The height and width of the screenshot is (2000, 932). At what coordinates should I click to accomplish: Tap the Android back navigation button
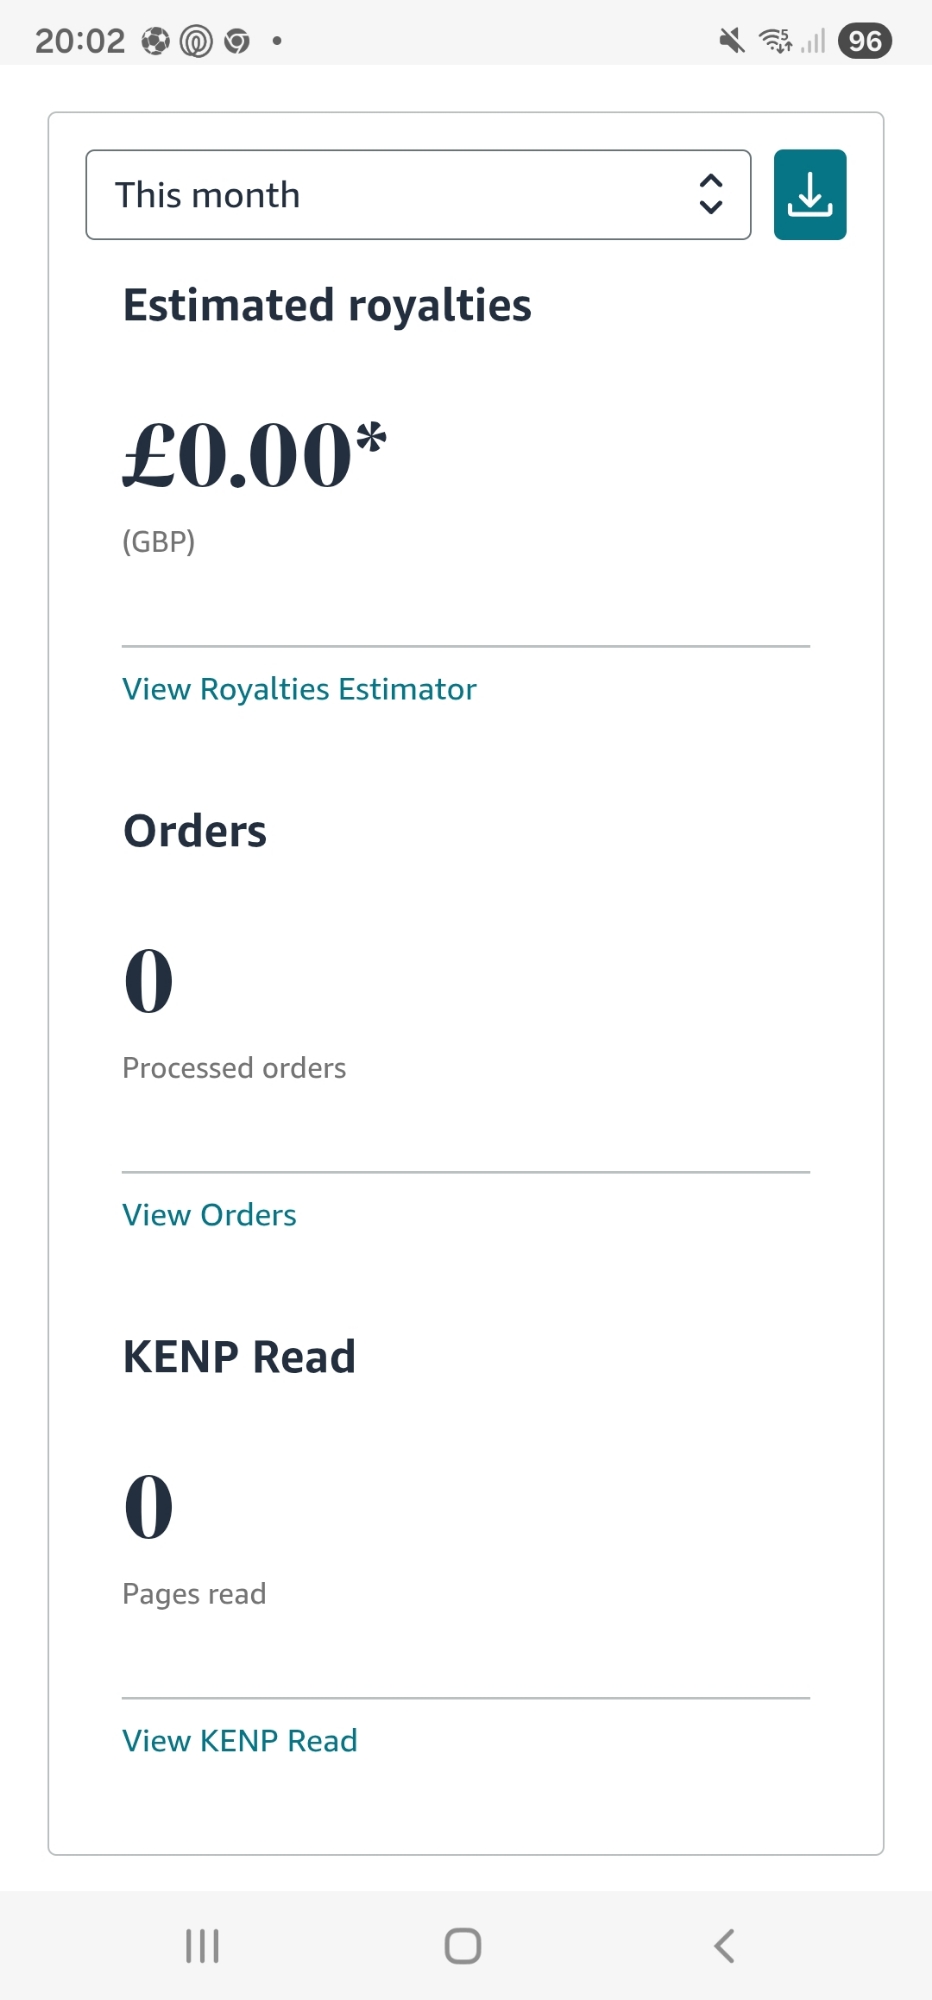(725, 1946)
